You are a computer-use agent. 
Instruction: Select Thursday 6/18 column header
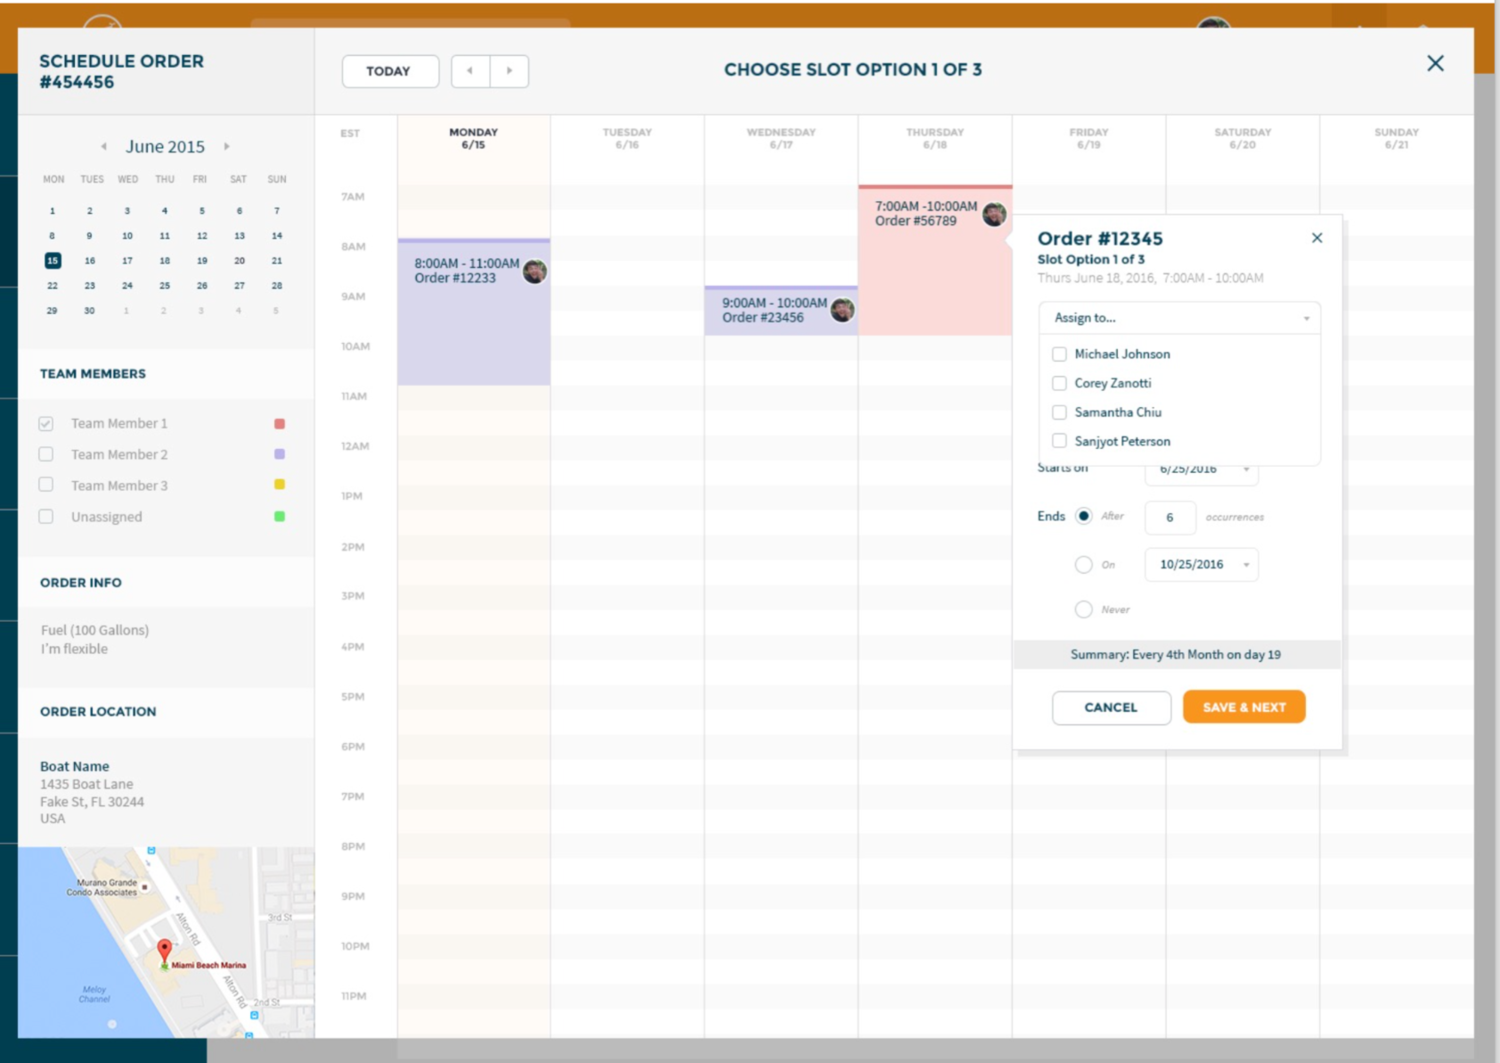coord(935,138)
